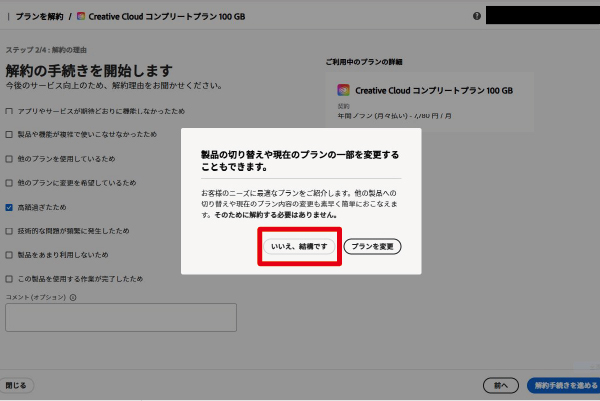
Task: Check '技術的な問題が頻繁に発生したため' checkbox
Action: [x=9, y=231]
